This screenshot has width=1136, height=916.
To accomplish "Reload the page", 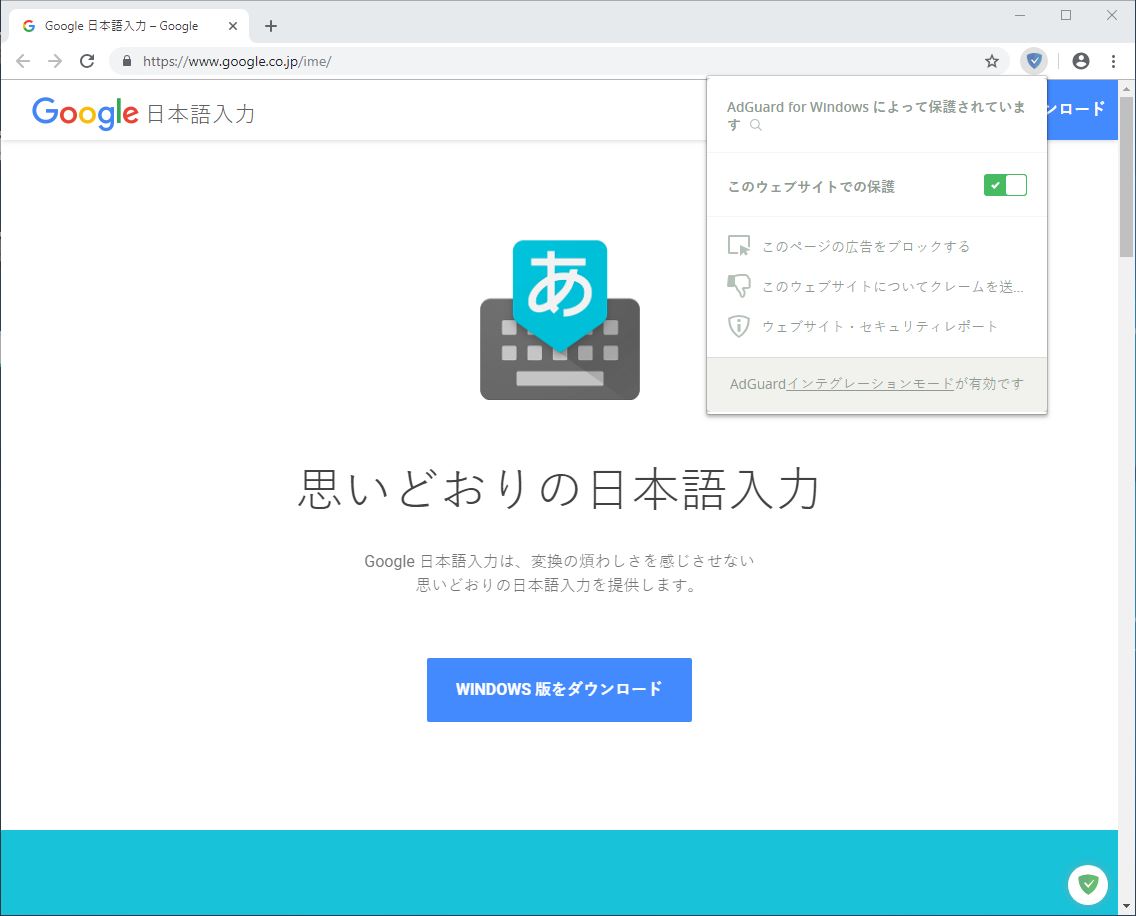I will click(x=87, y=61).
